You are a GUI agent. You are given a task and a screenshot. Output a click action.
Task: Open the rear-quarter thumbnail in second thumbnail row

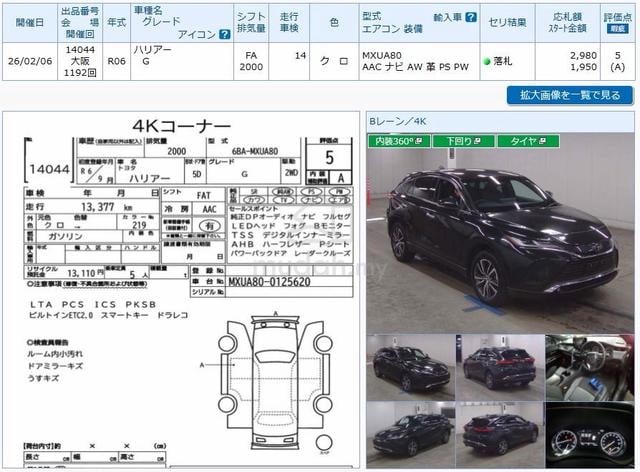tap(500, 435)
